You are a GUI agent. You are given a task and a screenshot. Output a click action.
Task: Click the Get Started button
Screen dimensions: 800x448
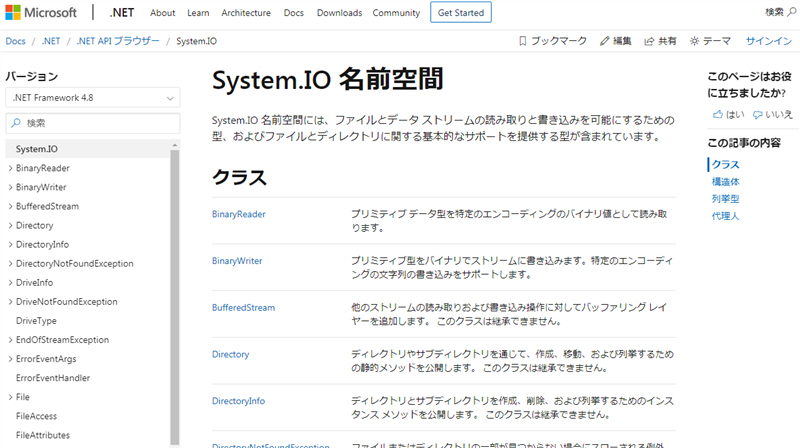coord(461,12)
